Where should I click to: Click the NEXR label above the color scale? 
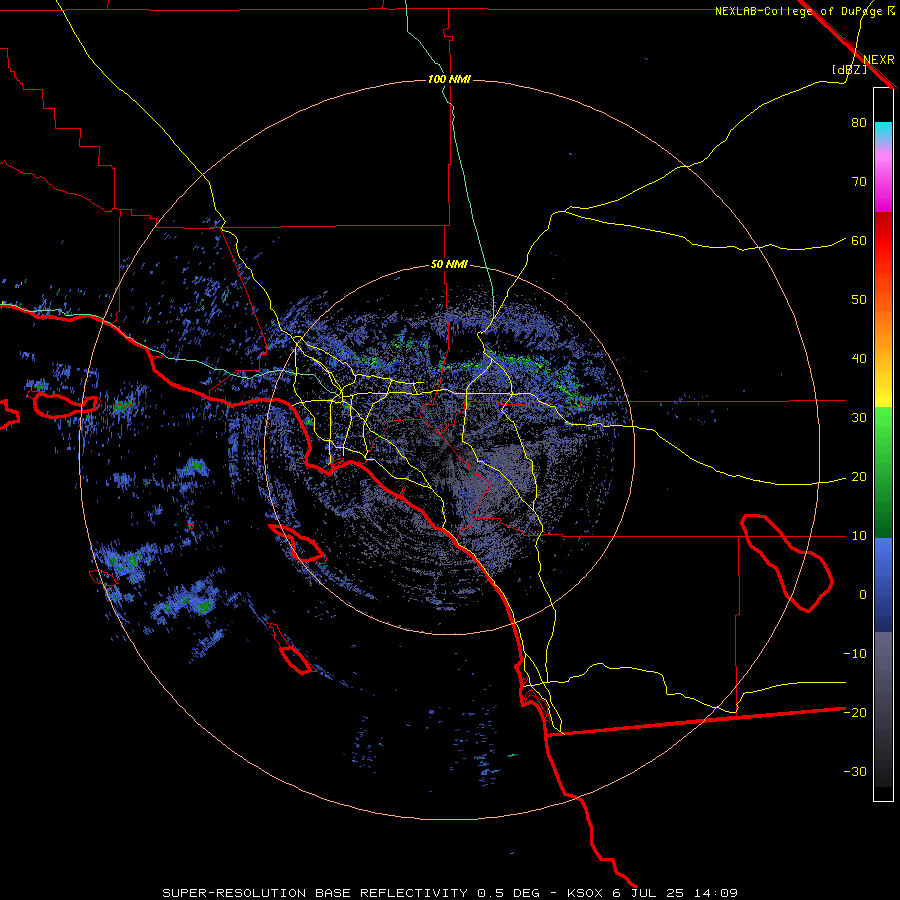point(878,60)
